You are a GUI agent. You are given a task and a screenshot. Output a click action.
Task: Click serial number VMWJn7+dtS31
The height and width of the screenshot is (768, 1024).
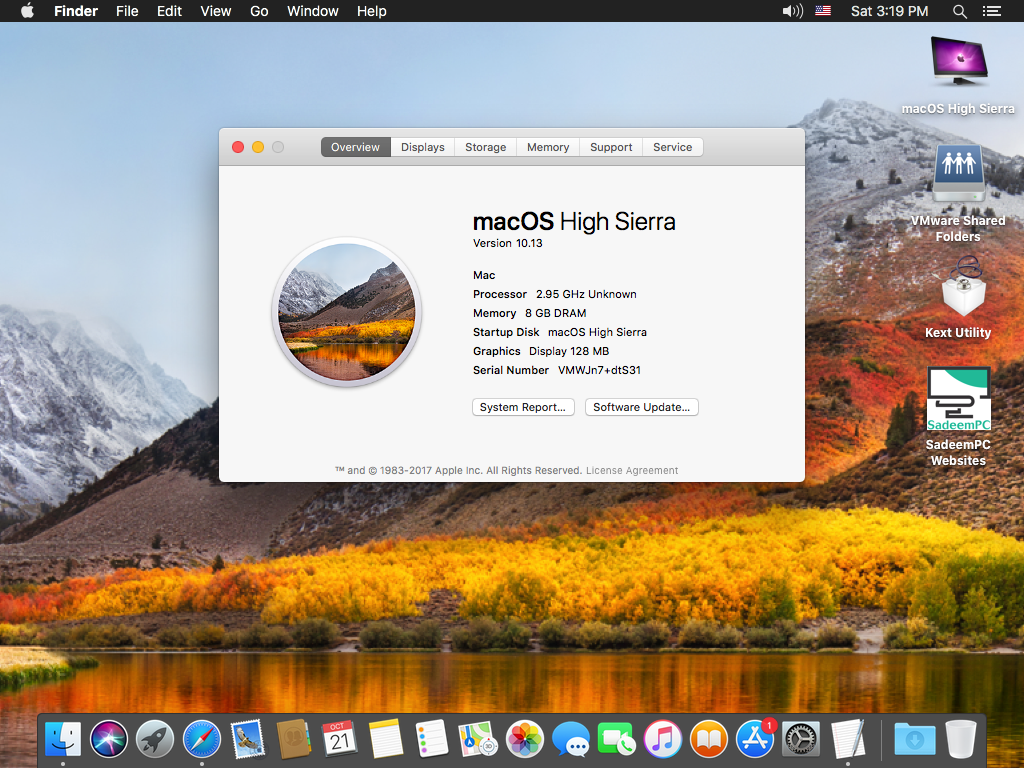(x=599, y=370)
